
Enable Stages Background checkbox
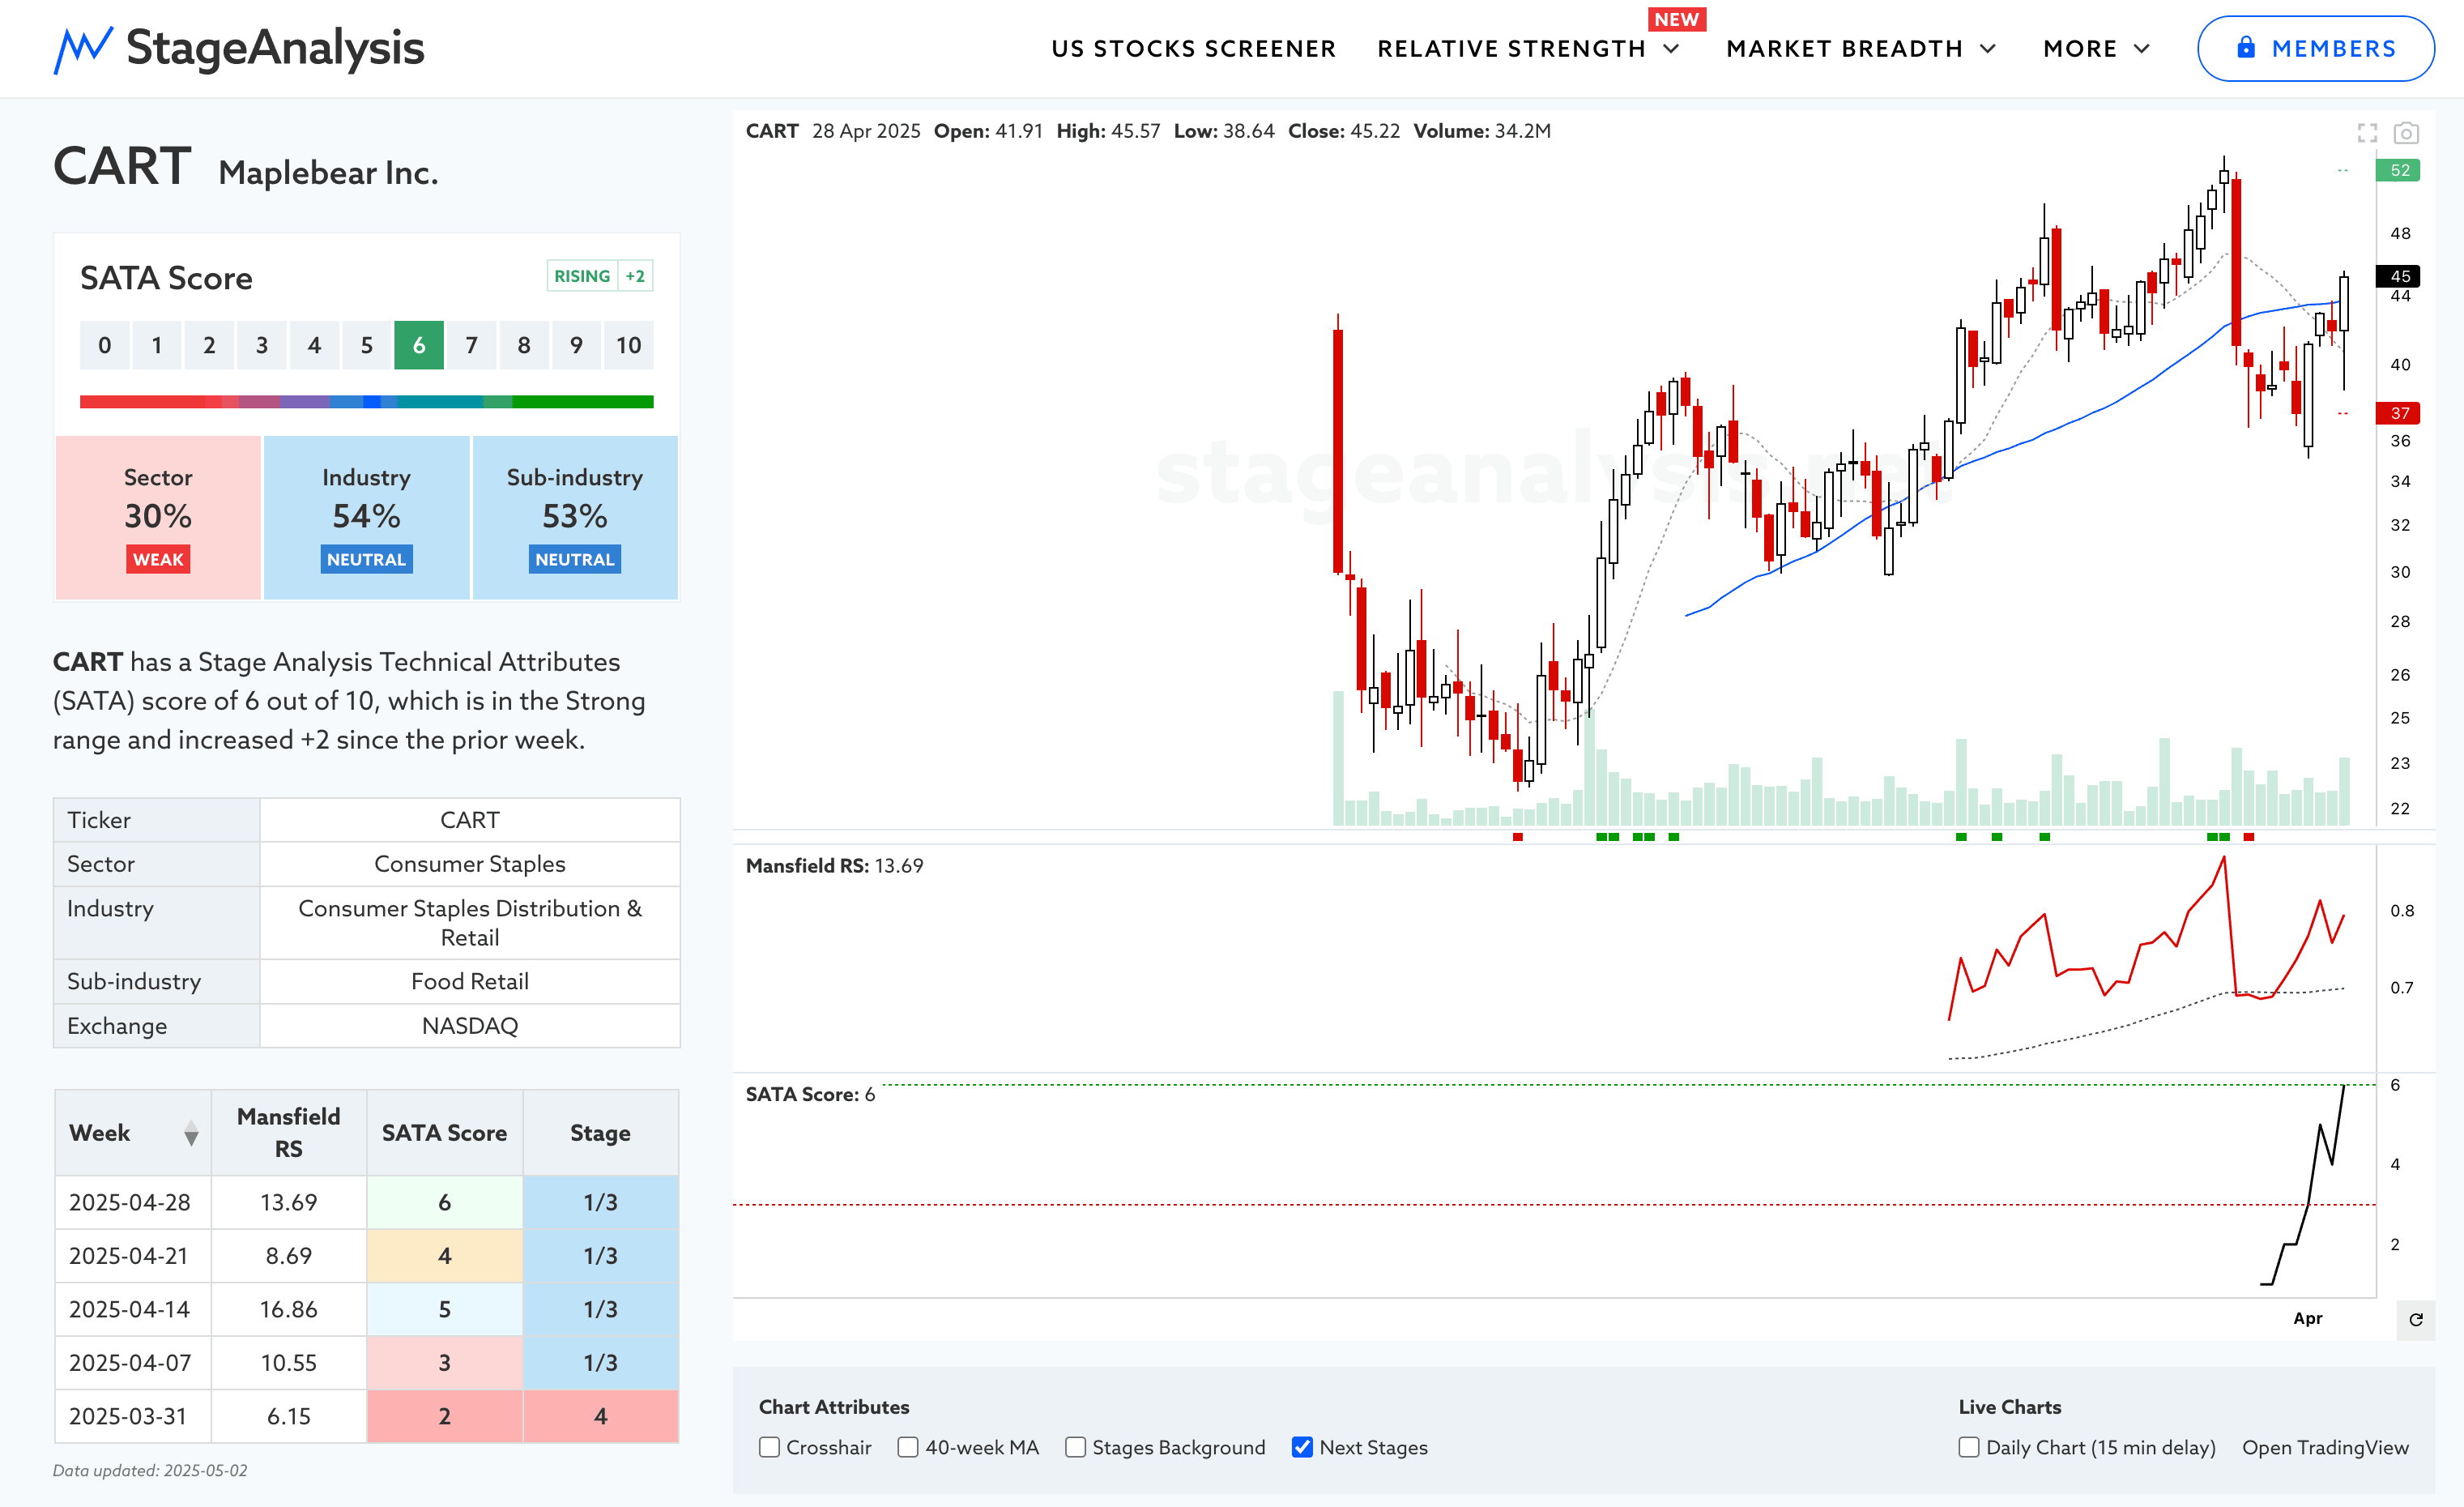pos(1075,1447)
